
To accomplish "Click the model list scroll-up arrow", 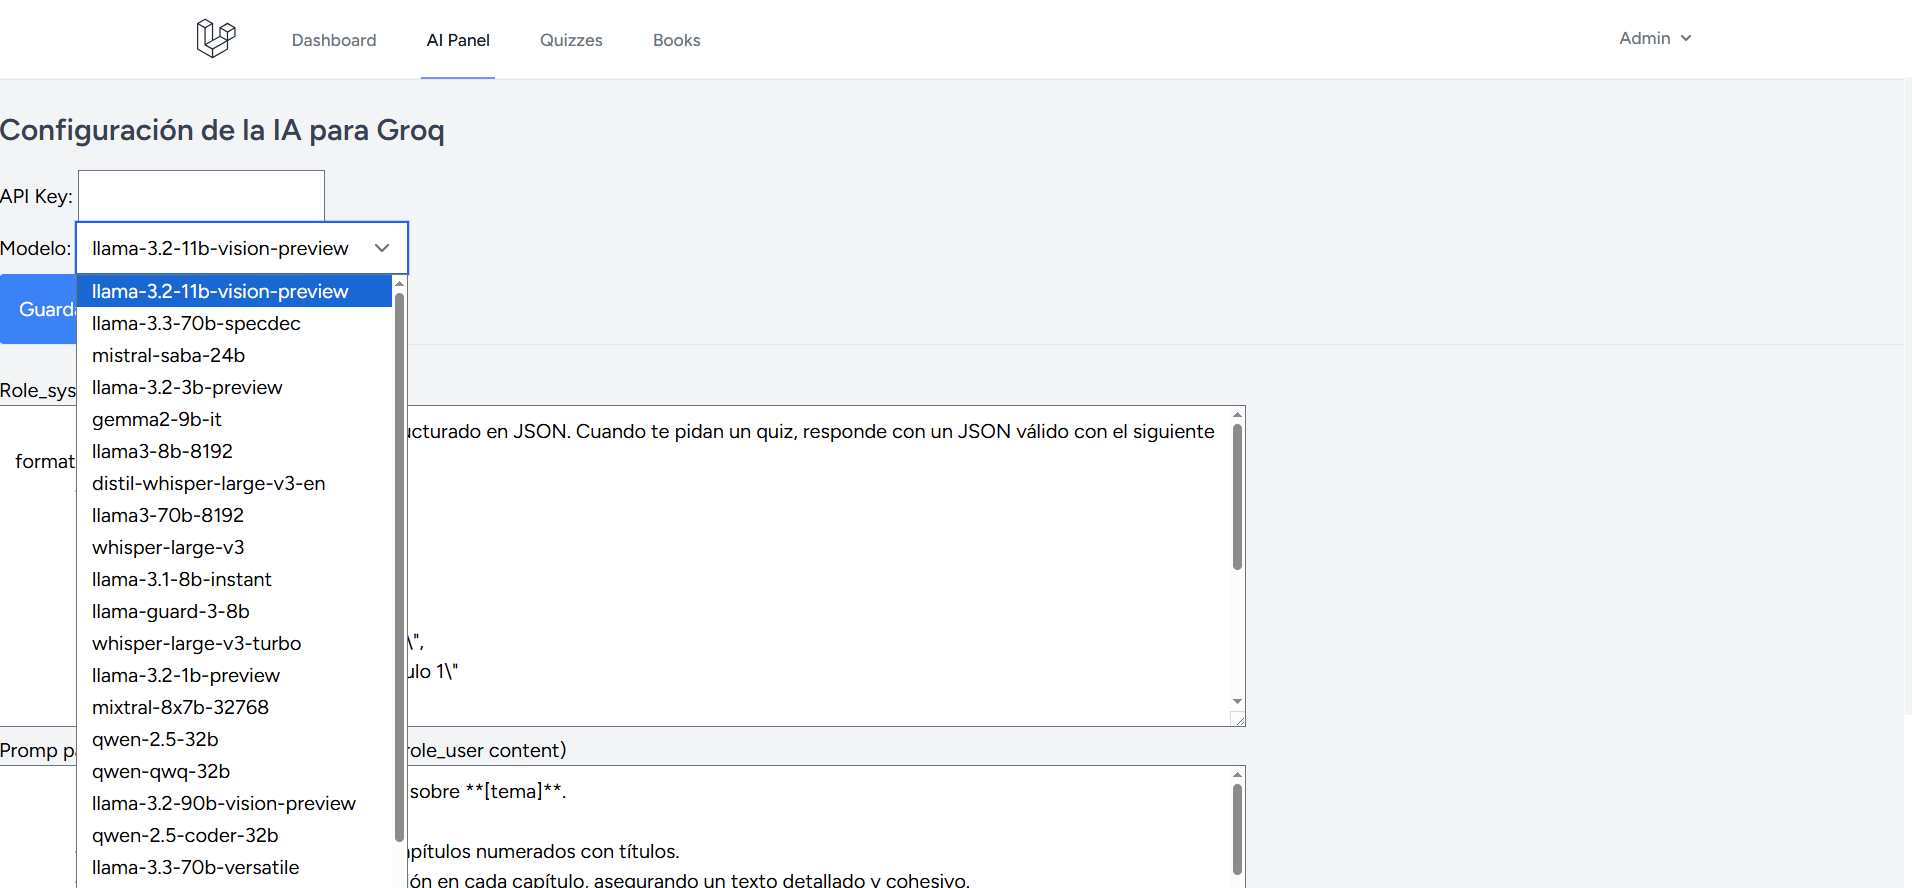I will (x=399, y=284).
